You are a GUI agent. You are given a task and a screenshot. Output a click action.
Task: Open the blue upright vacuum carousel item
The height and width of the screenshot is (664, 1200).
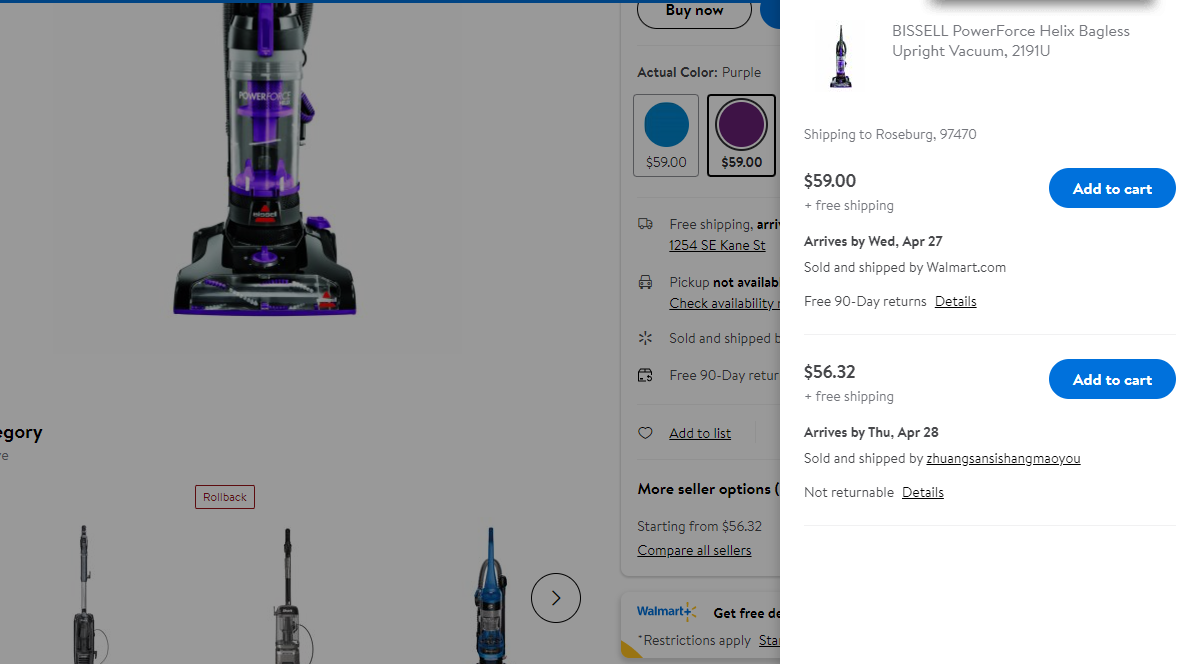click(490, 595)
